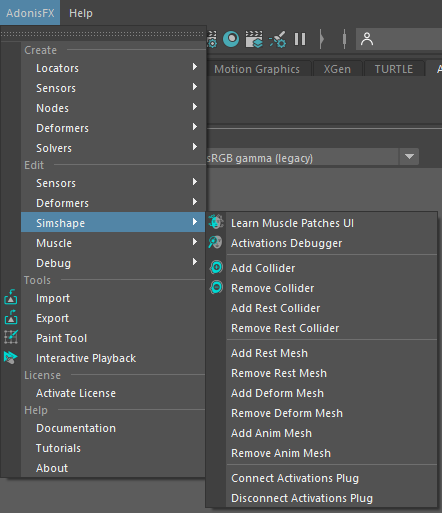Expand the Create Sensors submenu
The image size is (442, 513).
(x=113, y=88)
